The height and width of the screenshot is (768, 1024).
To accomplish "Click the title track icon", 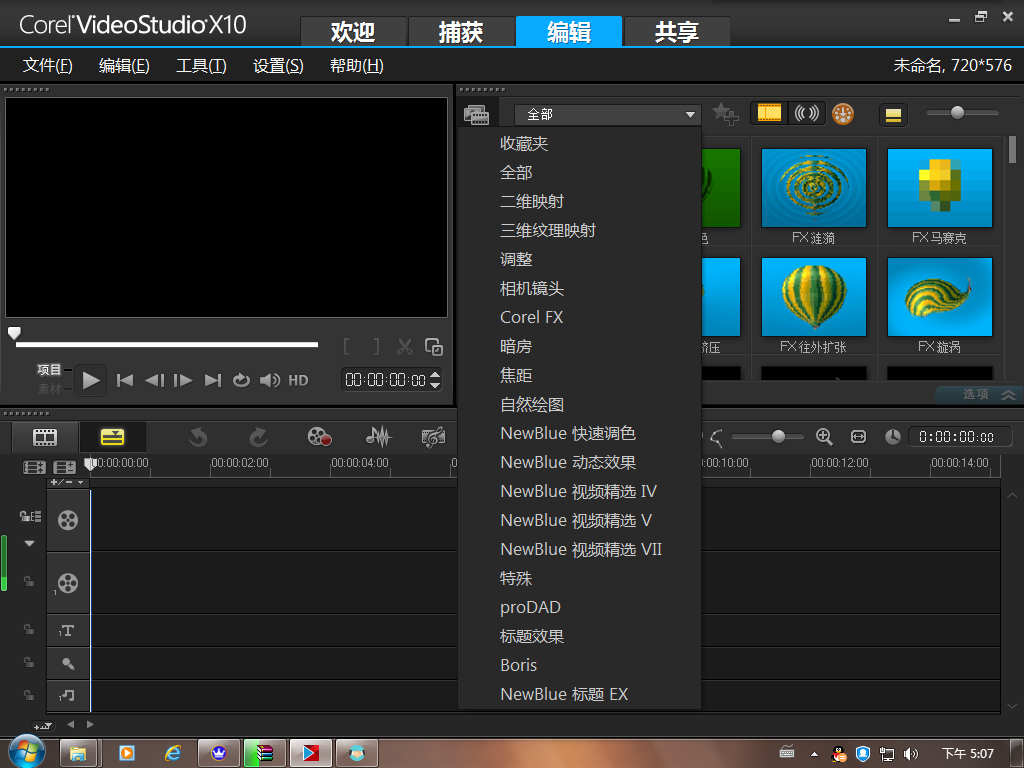I will click(68, 631).
